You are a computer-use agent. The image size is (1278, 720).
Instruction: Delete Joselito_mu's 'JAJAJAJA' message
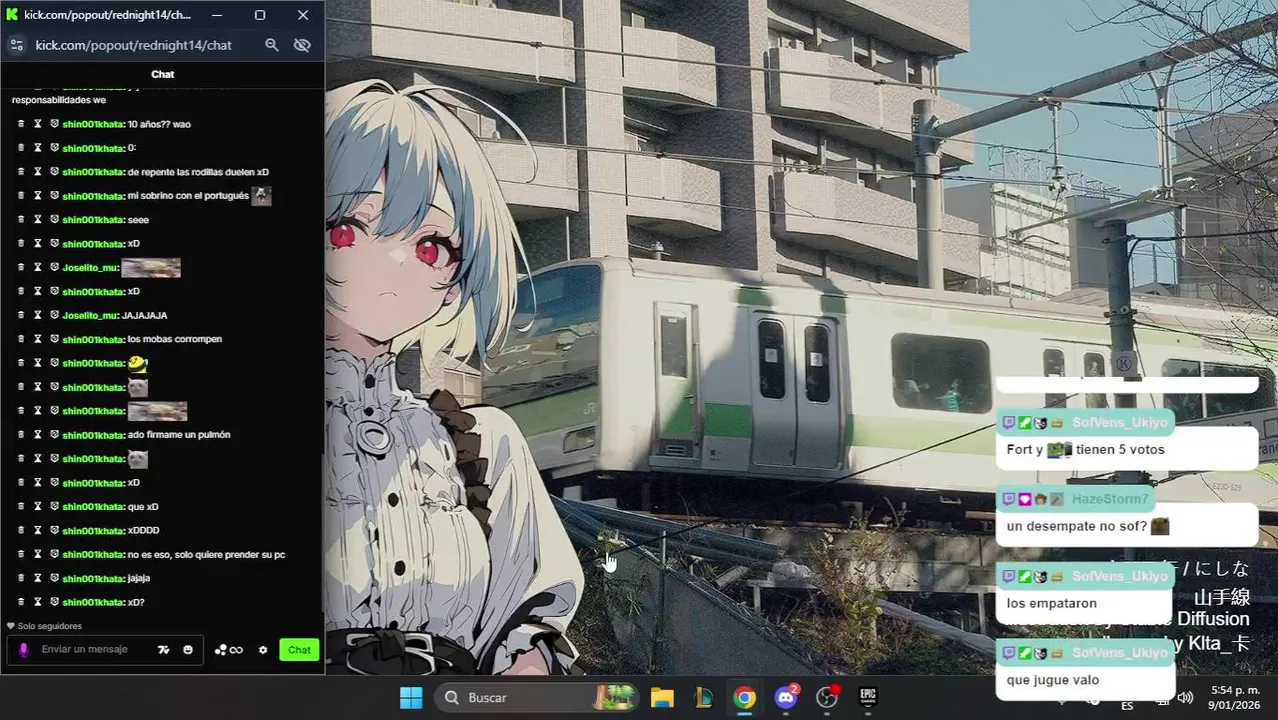click(21, 315)
